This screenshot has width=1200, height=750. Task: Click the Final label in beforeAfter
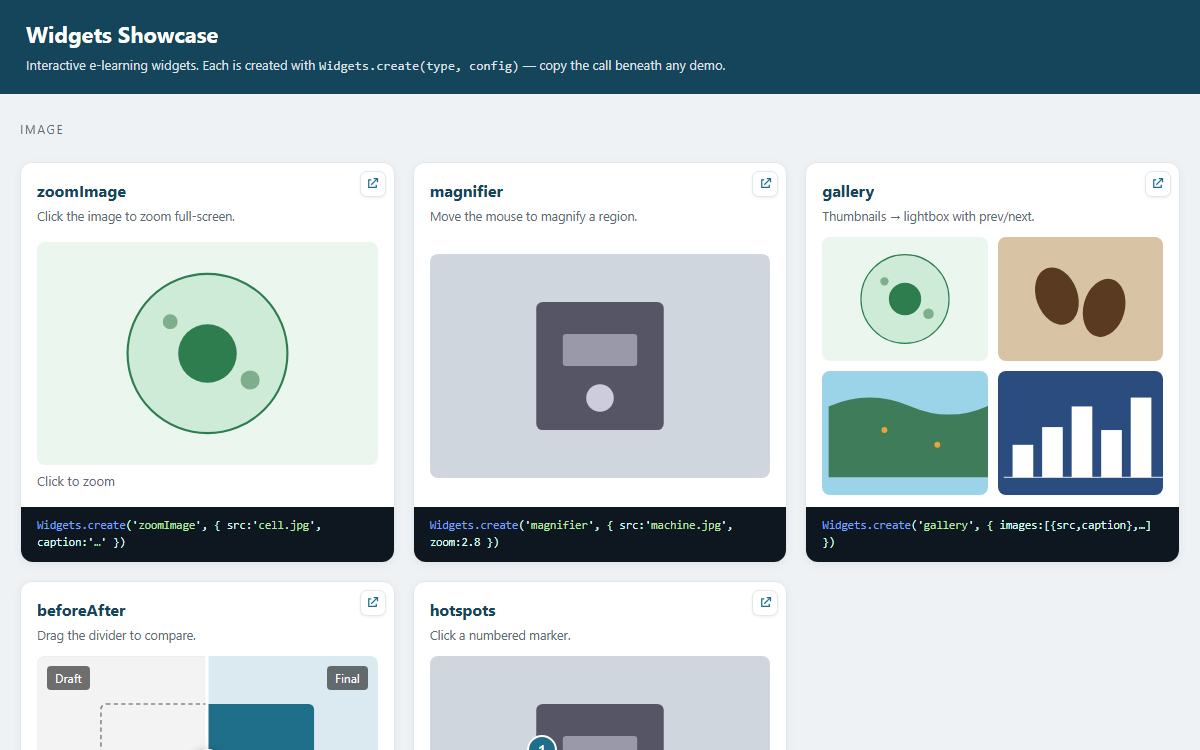(x=347, y=678)
